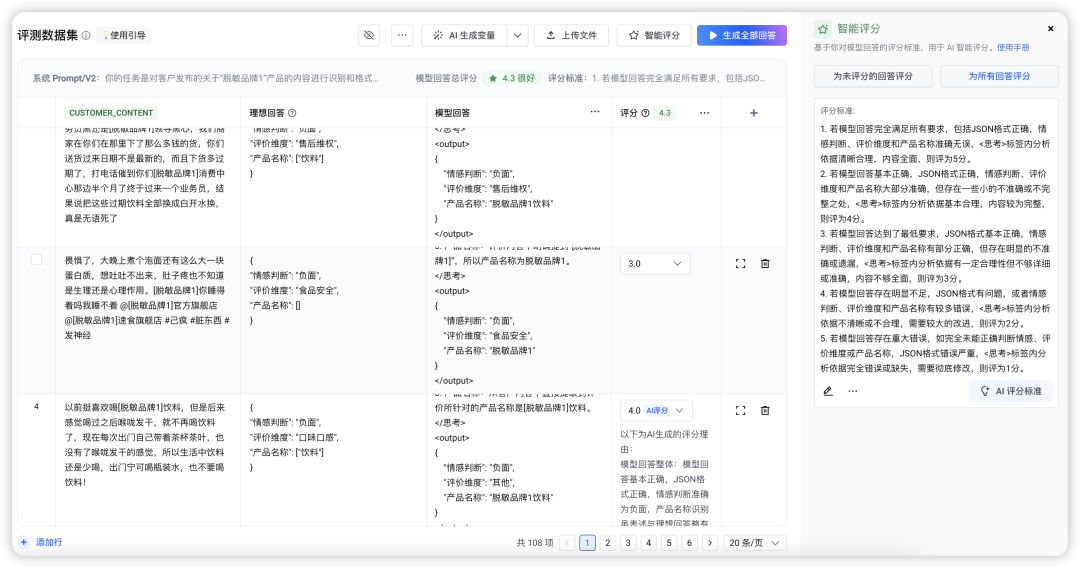Delete row 4 with the trash icon
Viewport: 1080px width, 568px height.
point(765,410)
